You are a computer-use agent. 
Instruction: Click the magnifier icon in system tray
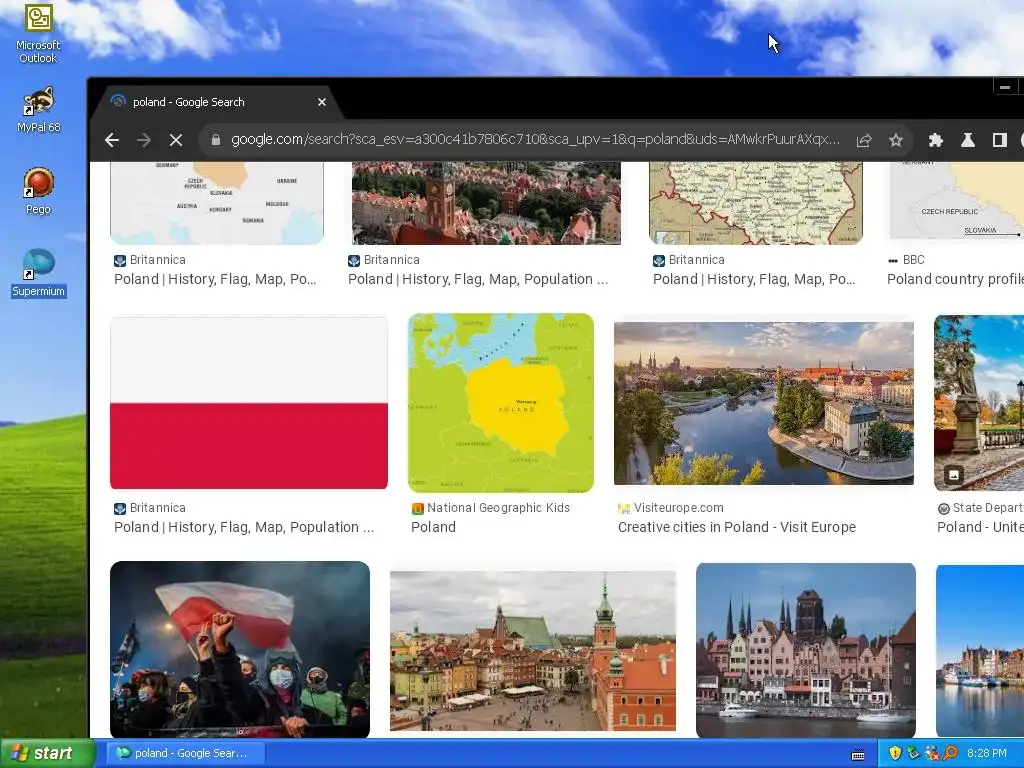pyautogui.click(x=950, y=753)
